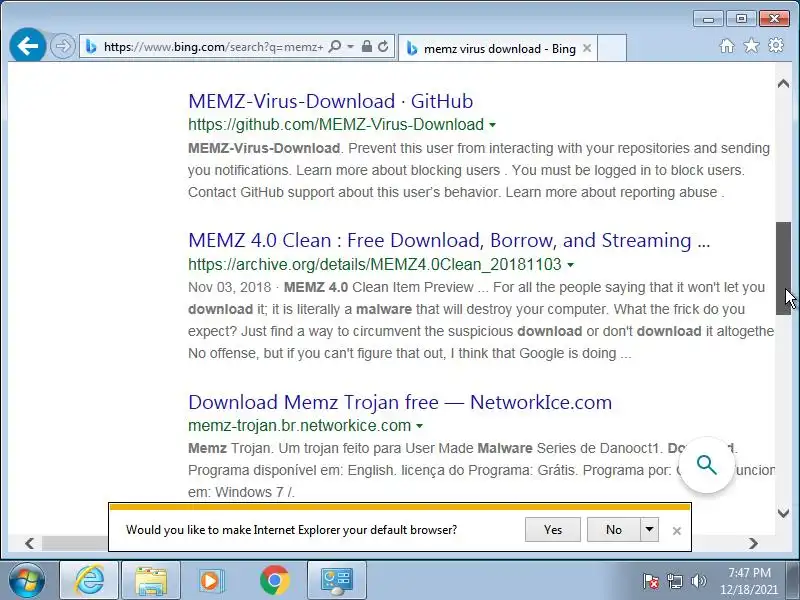Click the taskbar clock showing 7:47 PM
800x600 pixels.
pyautogui.click(x=748, y=581)
